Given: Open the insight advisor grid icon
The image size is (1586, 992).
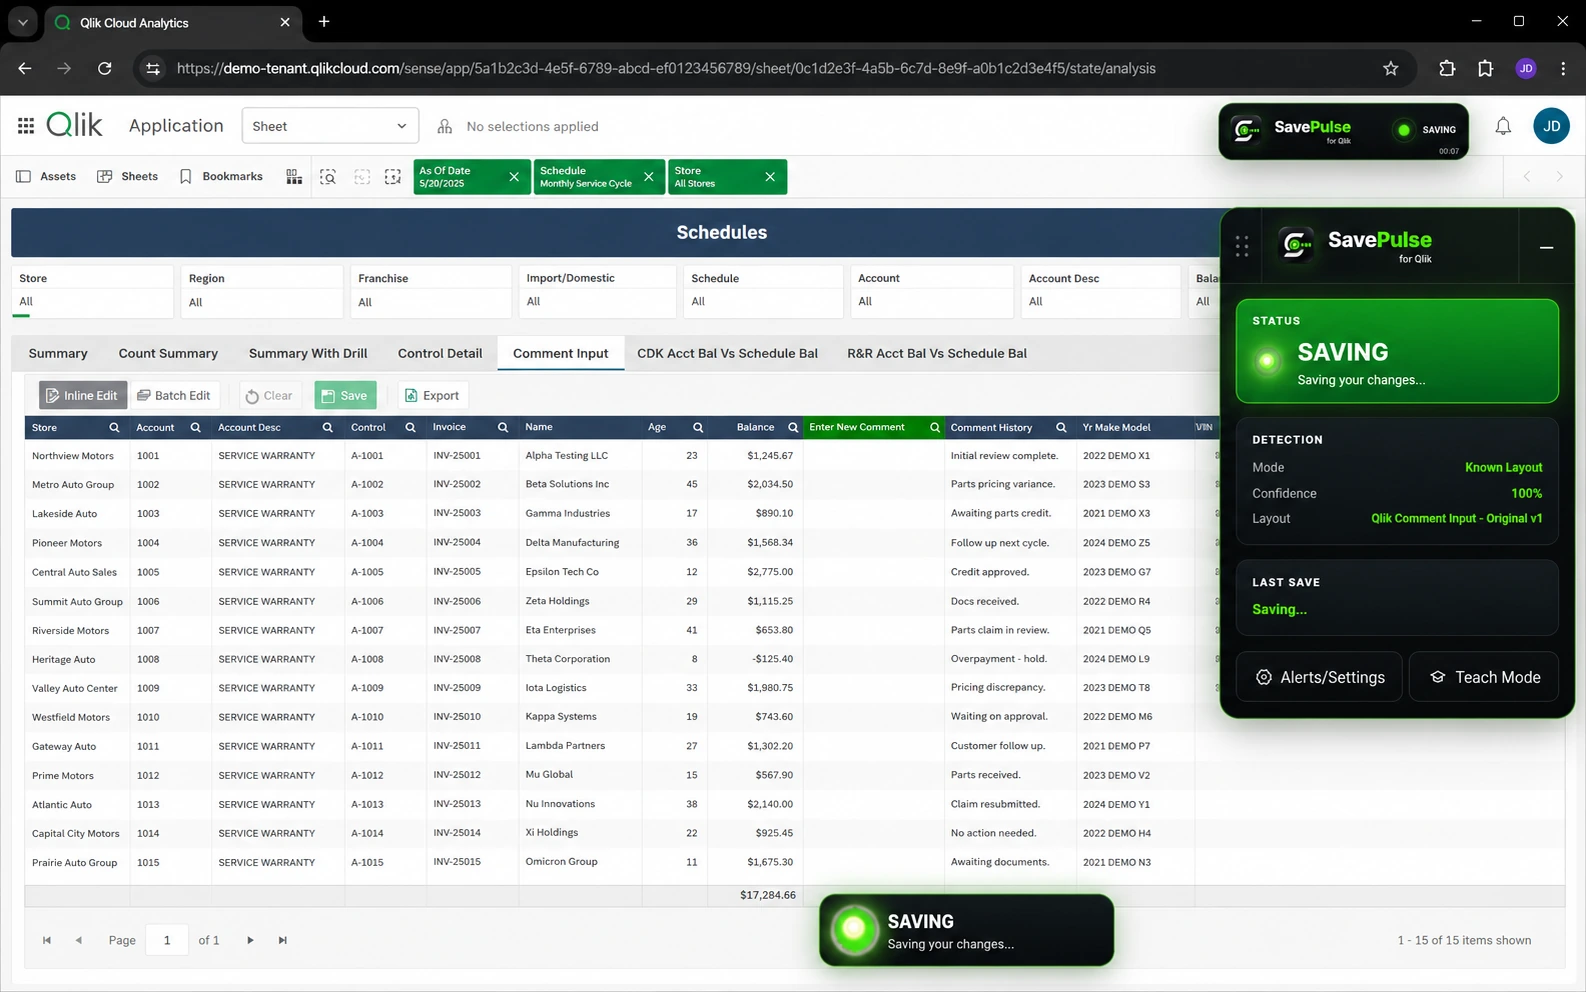Looking at the screenshot, I should point(294,176).
